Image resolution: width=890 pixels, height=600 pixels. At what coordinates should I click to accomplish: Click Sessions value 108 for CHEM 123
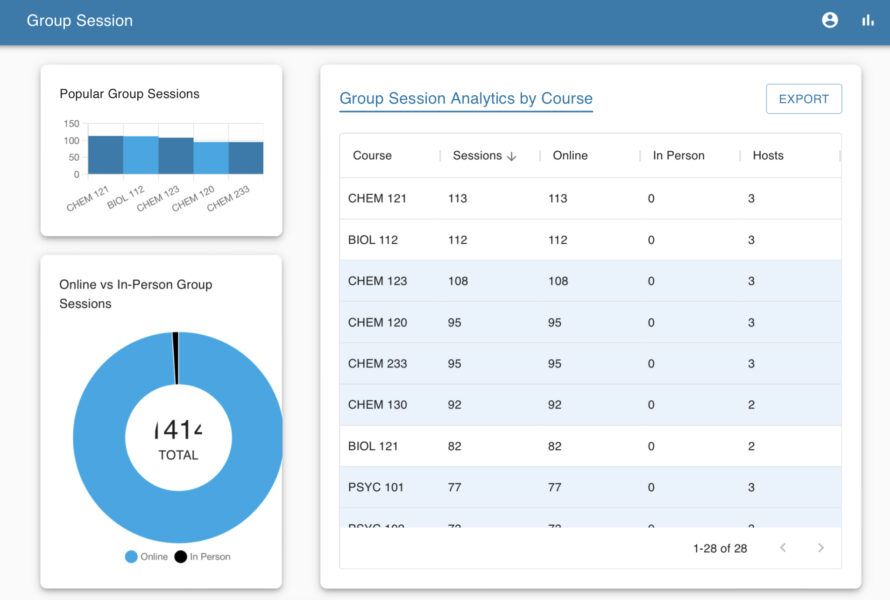458,281
